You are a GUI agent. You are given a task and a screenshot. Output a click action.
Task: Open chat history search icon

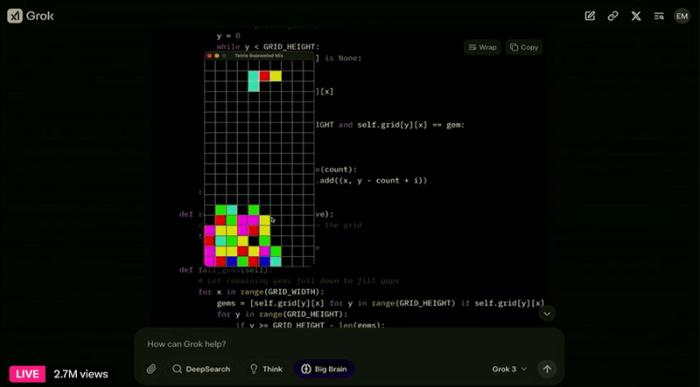(659, 16)
